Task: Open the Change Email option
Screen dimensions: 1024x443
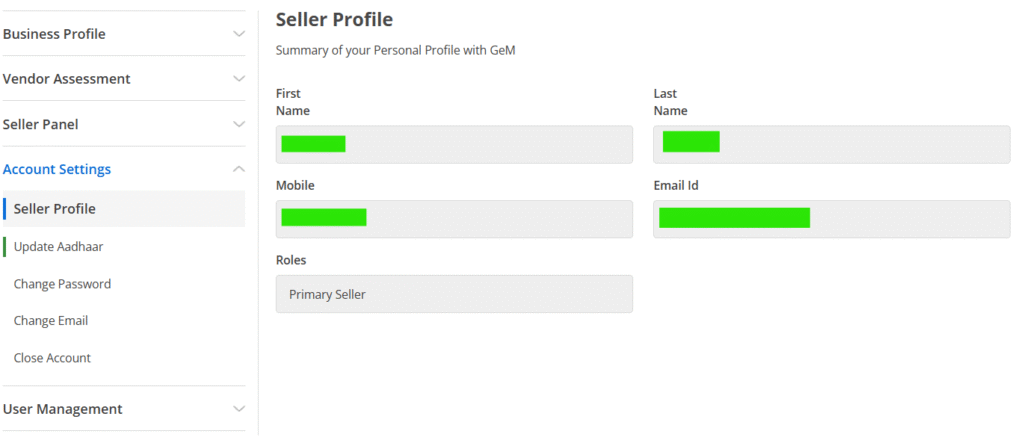Action: [51, 321]
